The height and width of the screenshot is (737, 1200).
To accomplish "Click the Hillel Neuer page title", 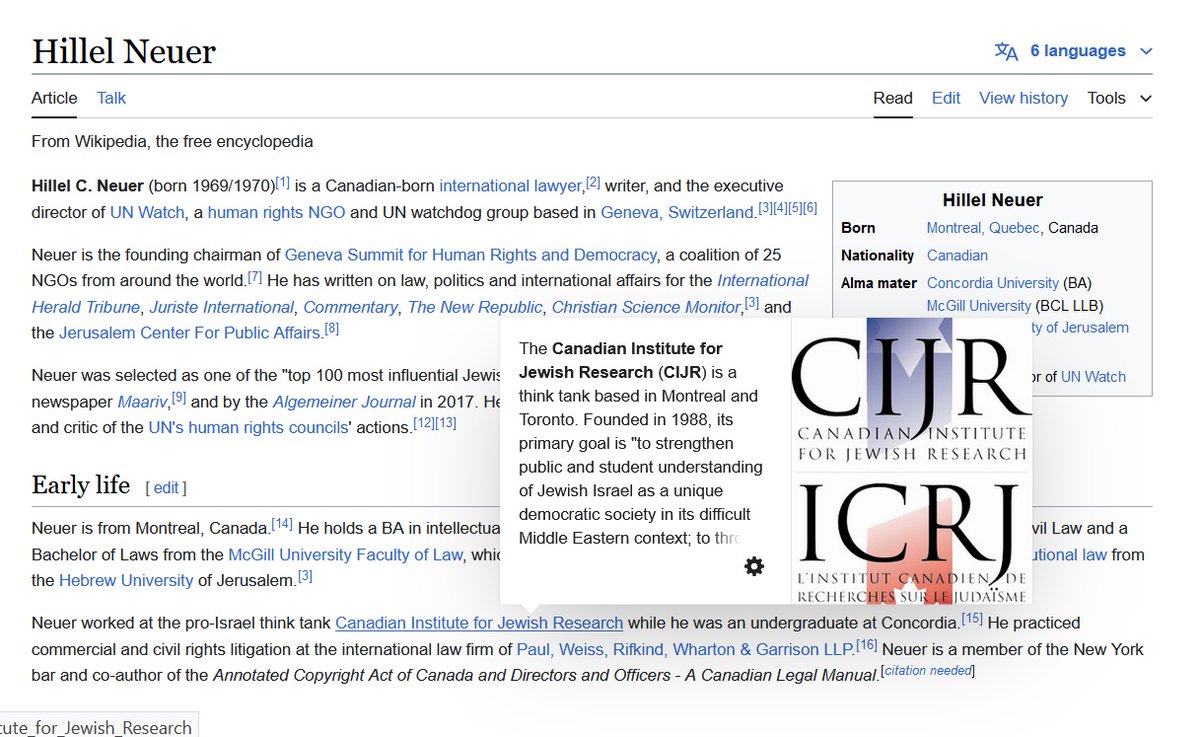I will coord(124,52).
